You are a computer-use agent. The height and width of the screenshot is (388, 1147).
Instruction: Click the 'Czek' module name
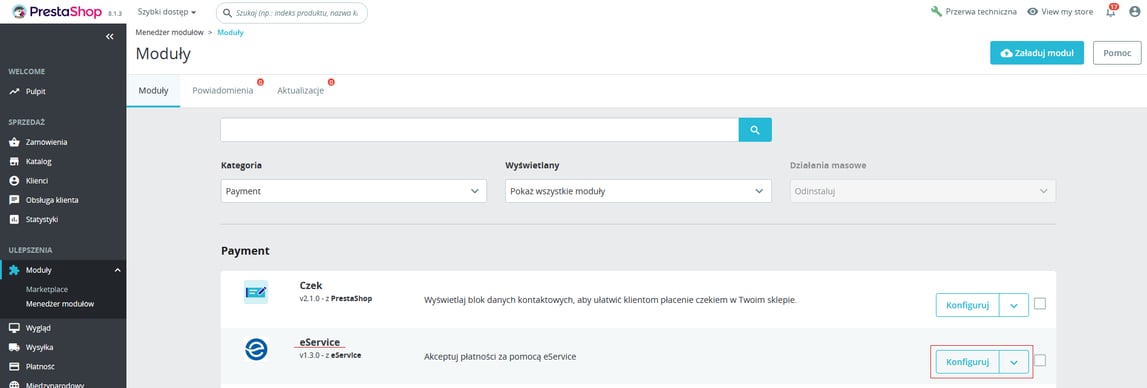[x=311, y=285]
